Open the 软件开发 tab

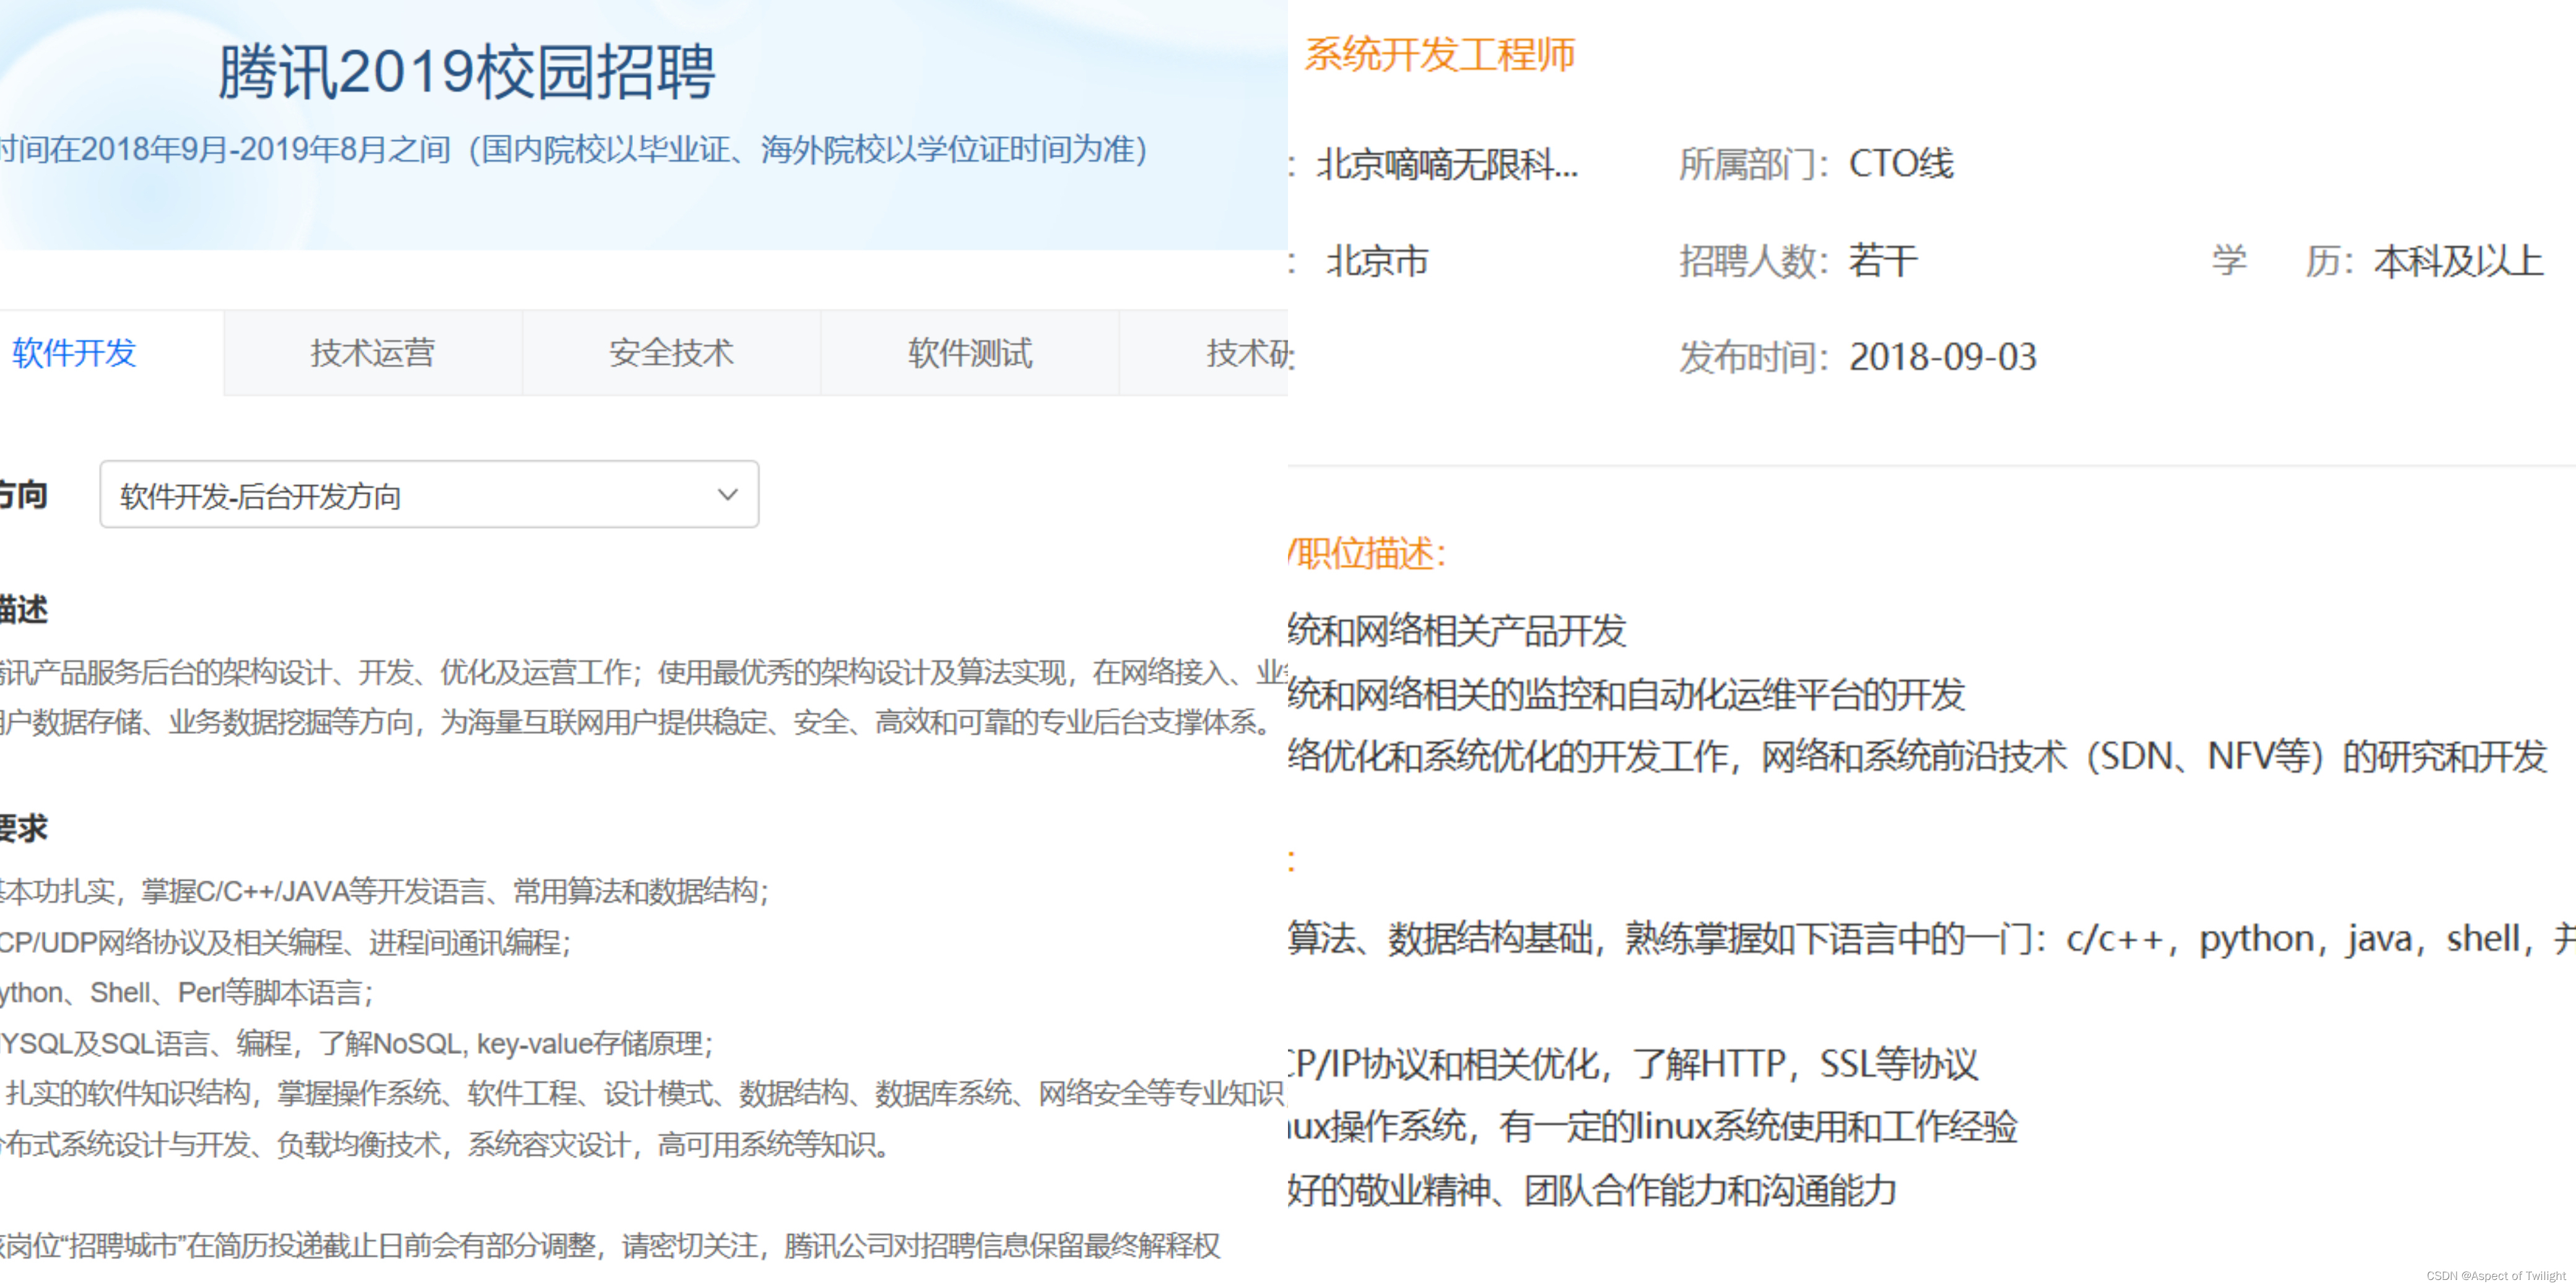pos(75,353)
